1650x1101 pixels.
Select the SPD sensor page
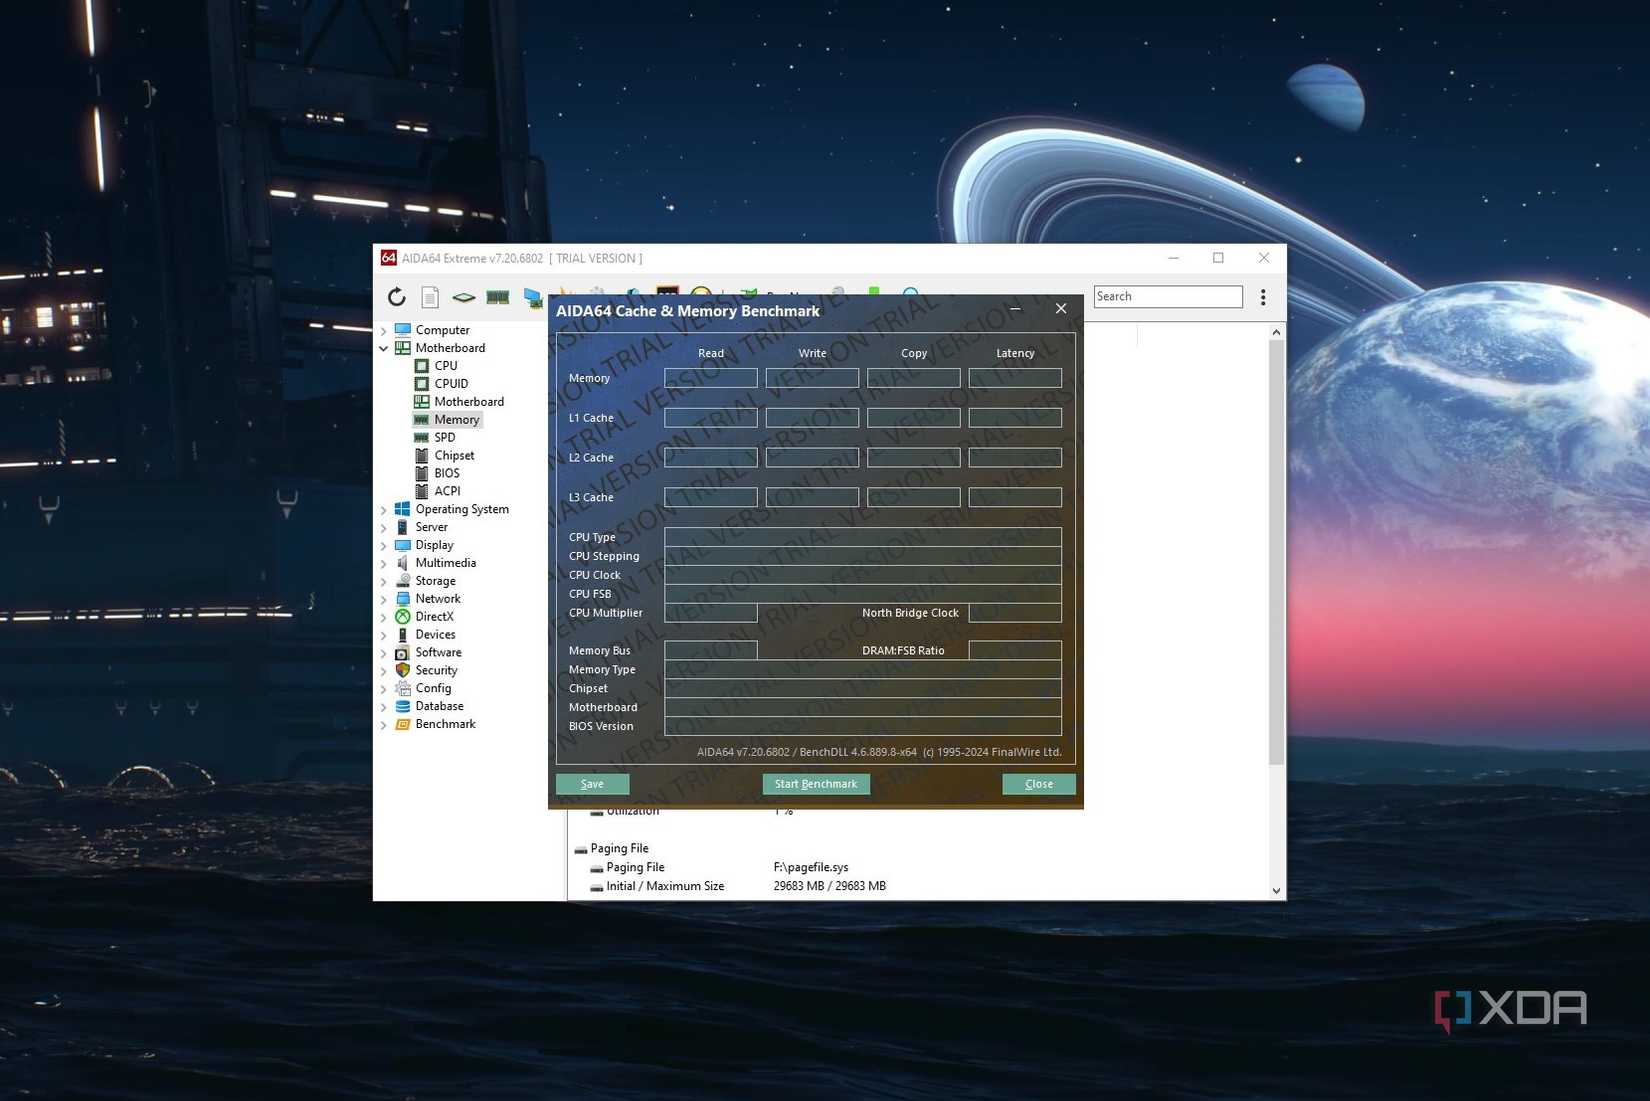446,437
